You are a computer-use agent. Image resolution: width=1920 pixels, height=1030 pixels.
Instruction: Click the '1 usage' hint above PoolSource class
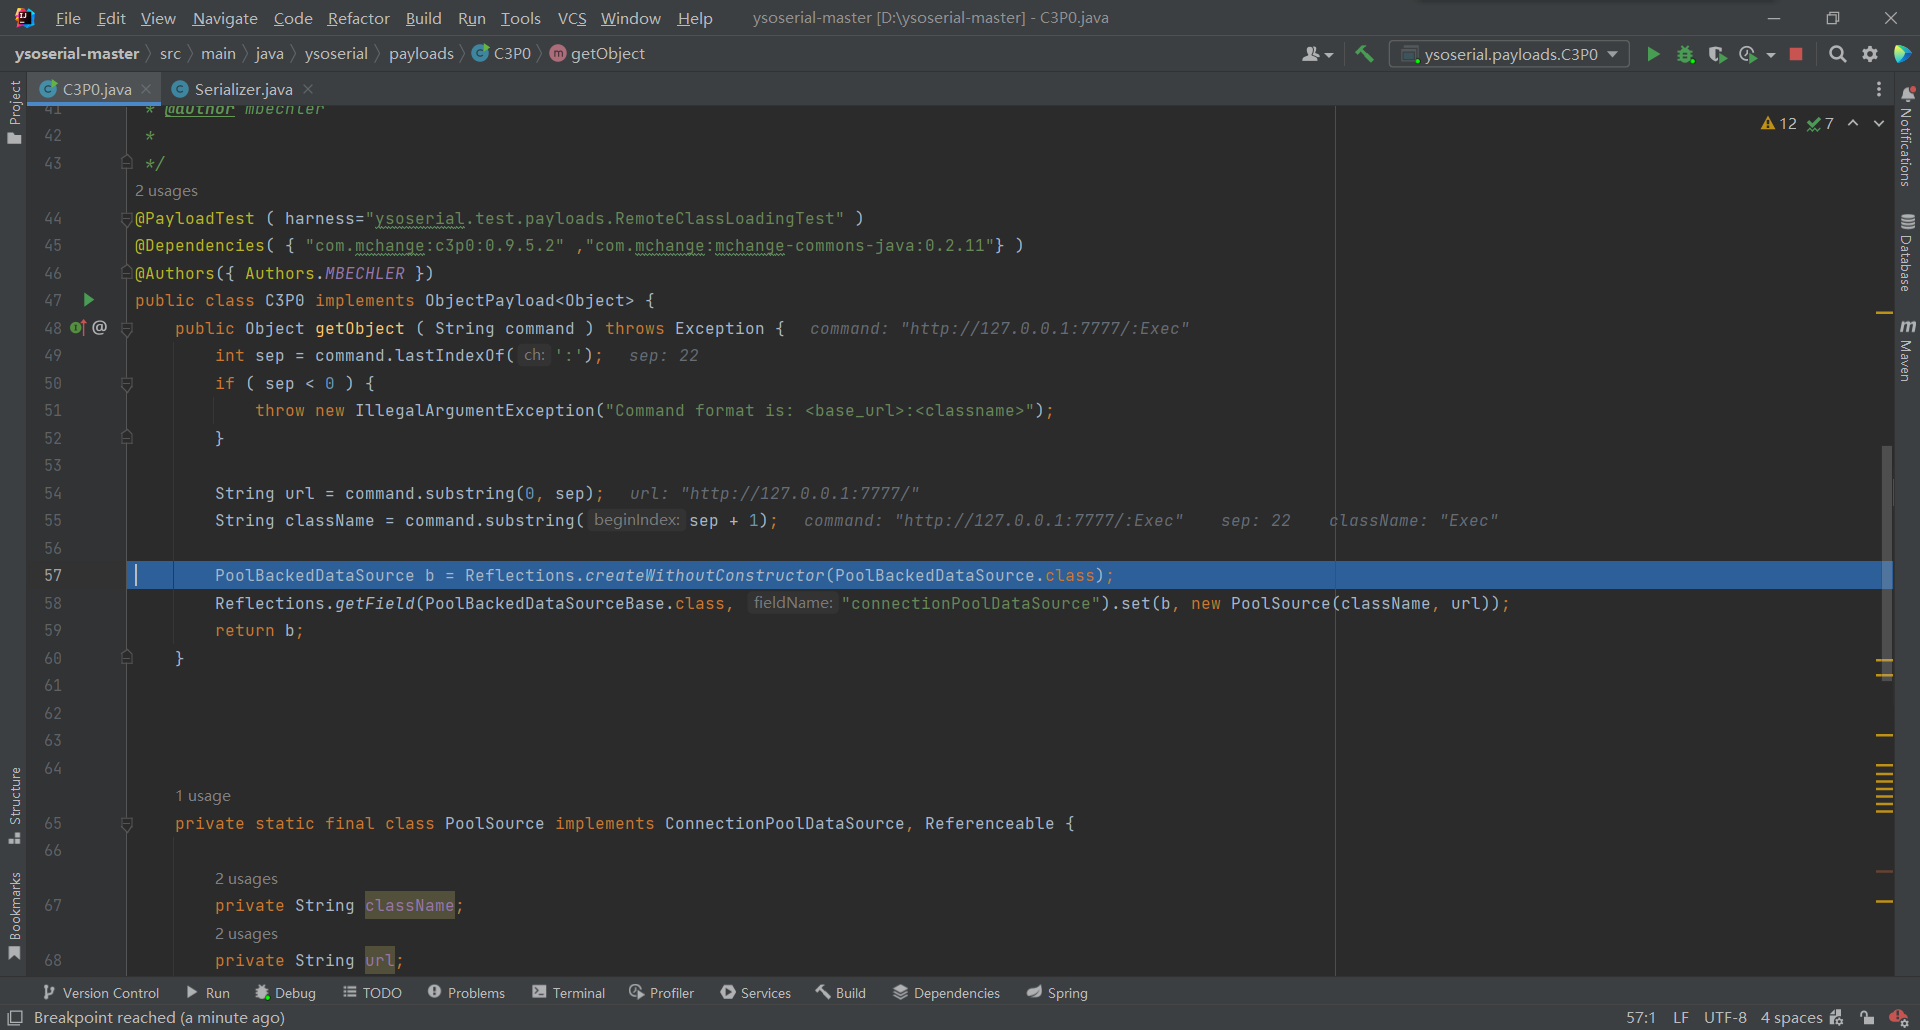(x=203, y=795)
